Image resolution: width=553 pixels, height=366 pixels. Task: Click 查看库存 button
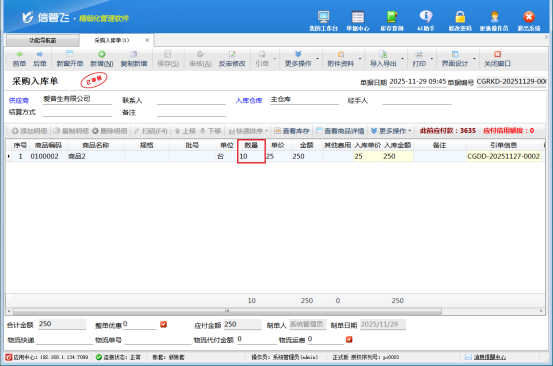coord(292,131)
